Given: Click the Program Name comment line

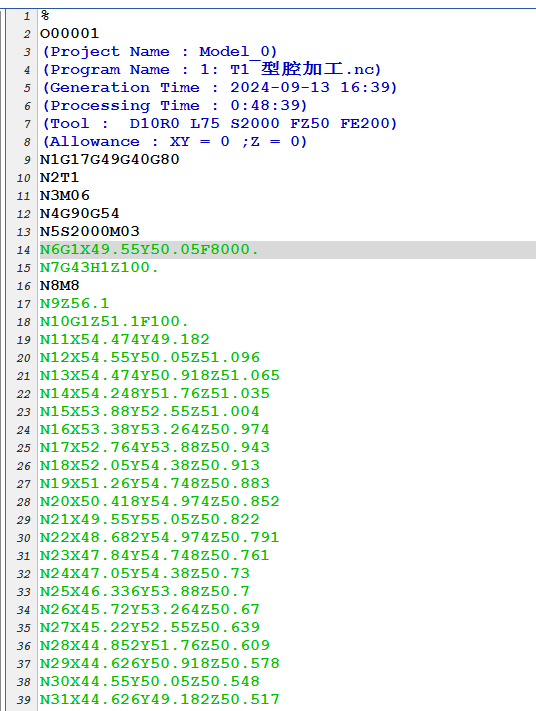Looking at the screenshot, I should click(211, 69).
